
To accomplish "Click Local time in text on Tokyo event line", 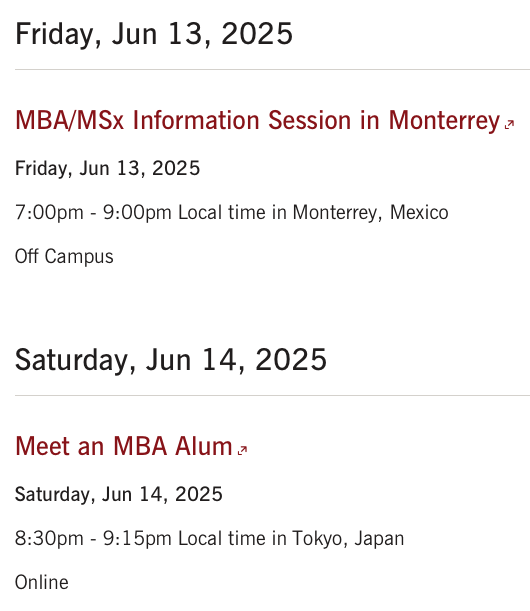I will 232,539.
